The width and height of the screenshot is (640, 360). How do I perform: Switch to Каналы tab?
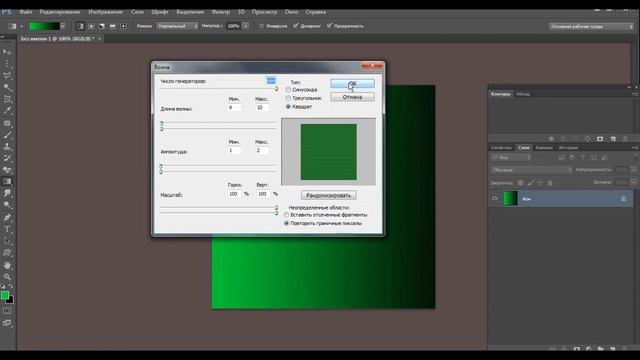(x=544, y=148)
